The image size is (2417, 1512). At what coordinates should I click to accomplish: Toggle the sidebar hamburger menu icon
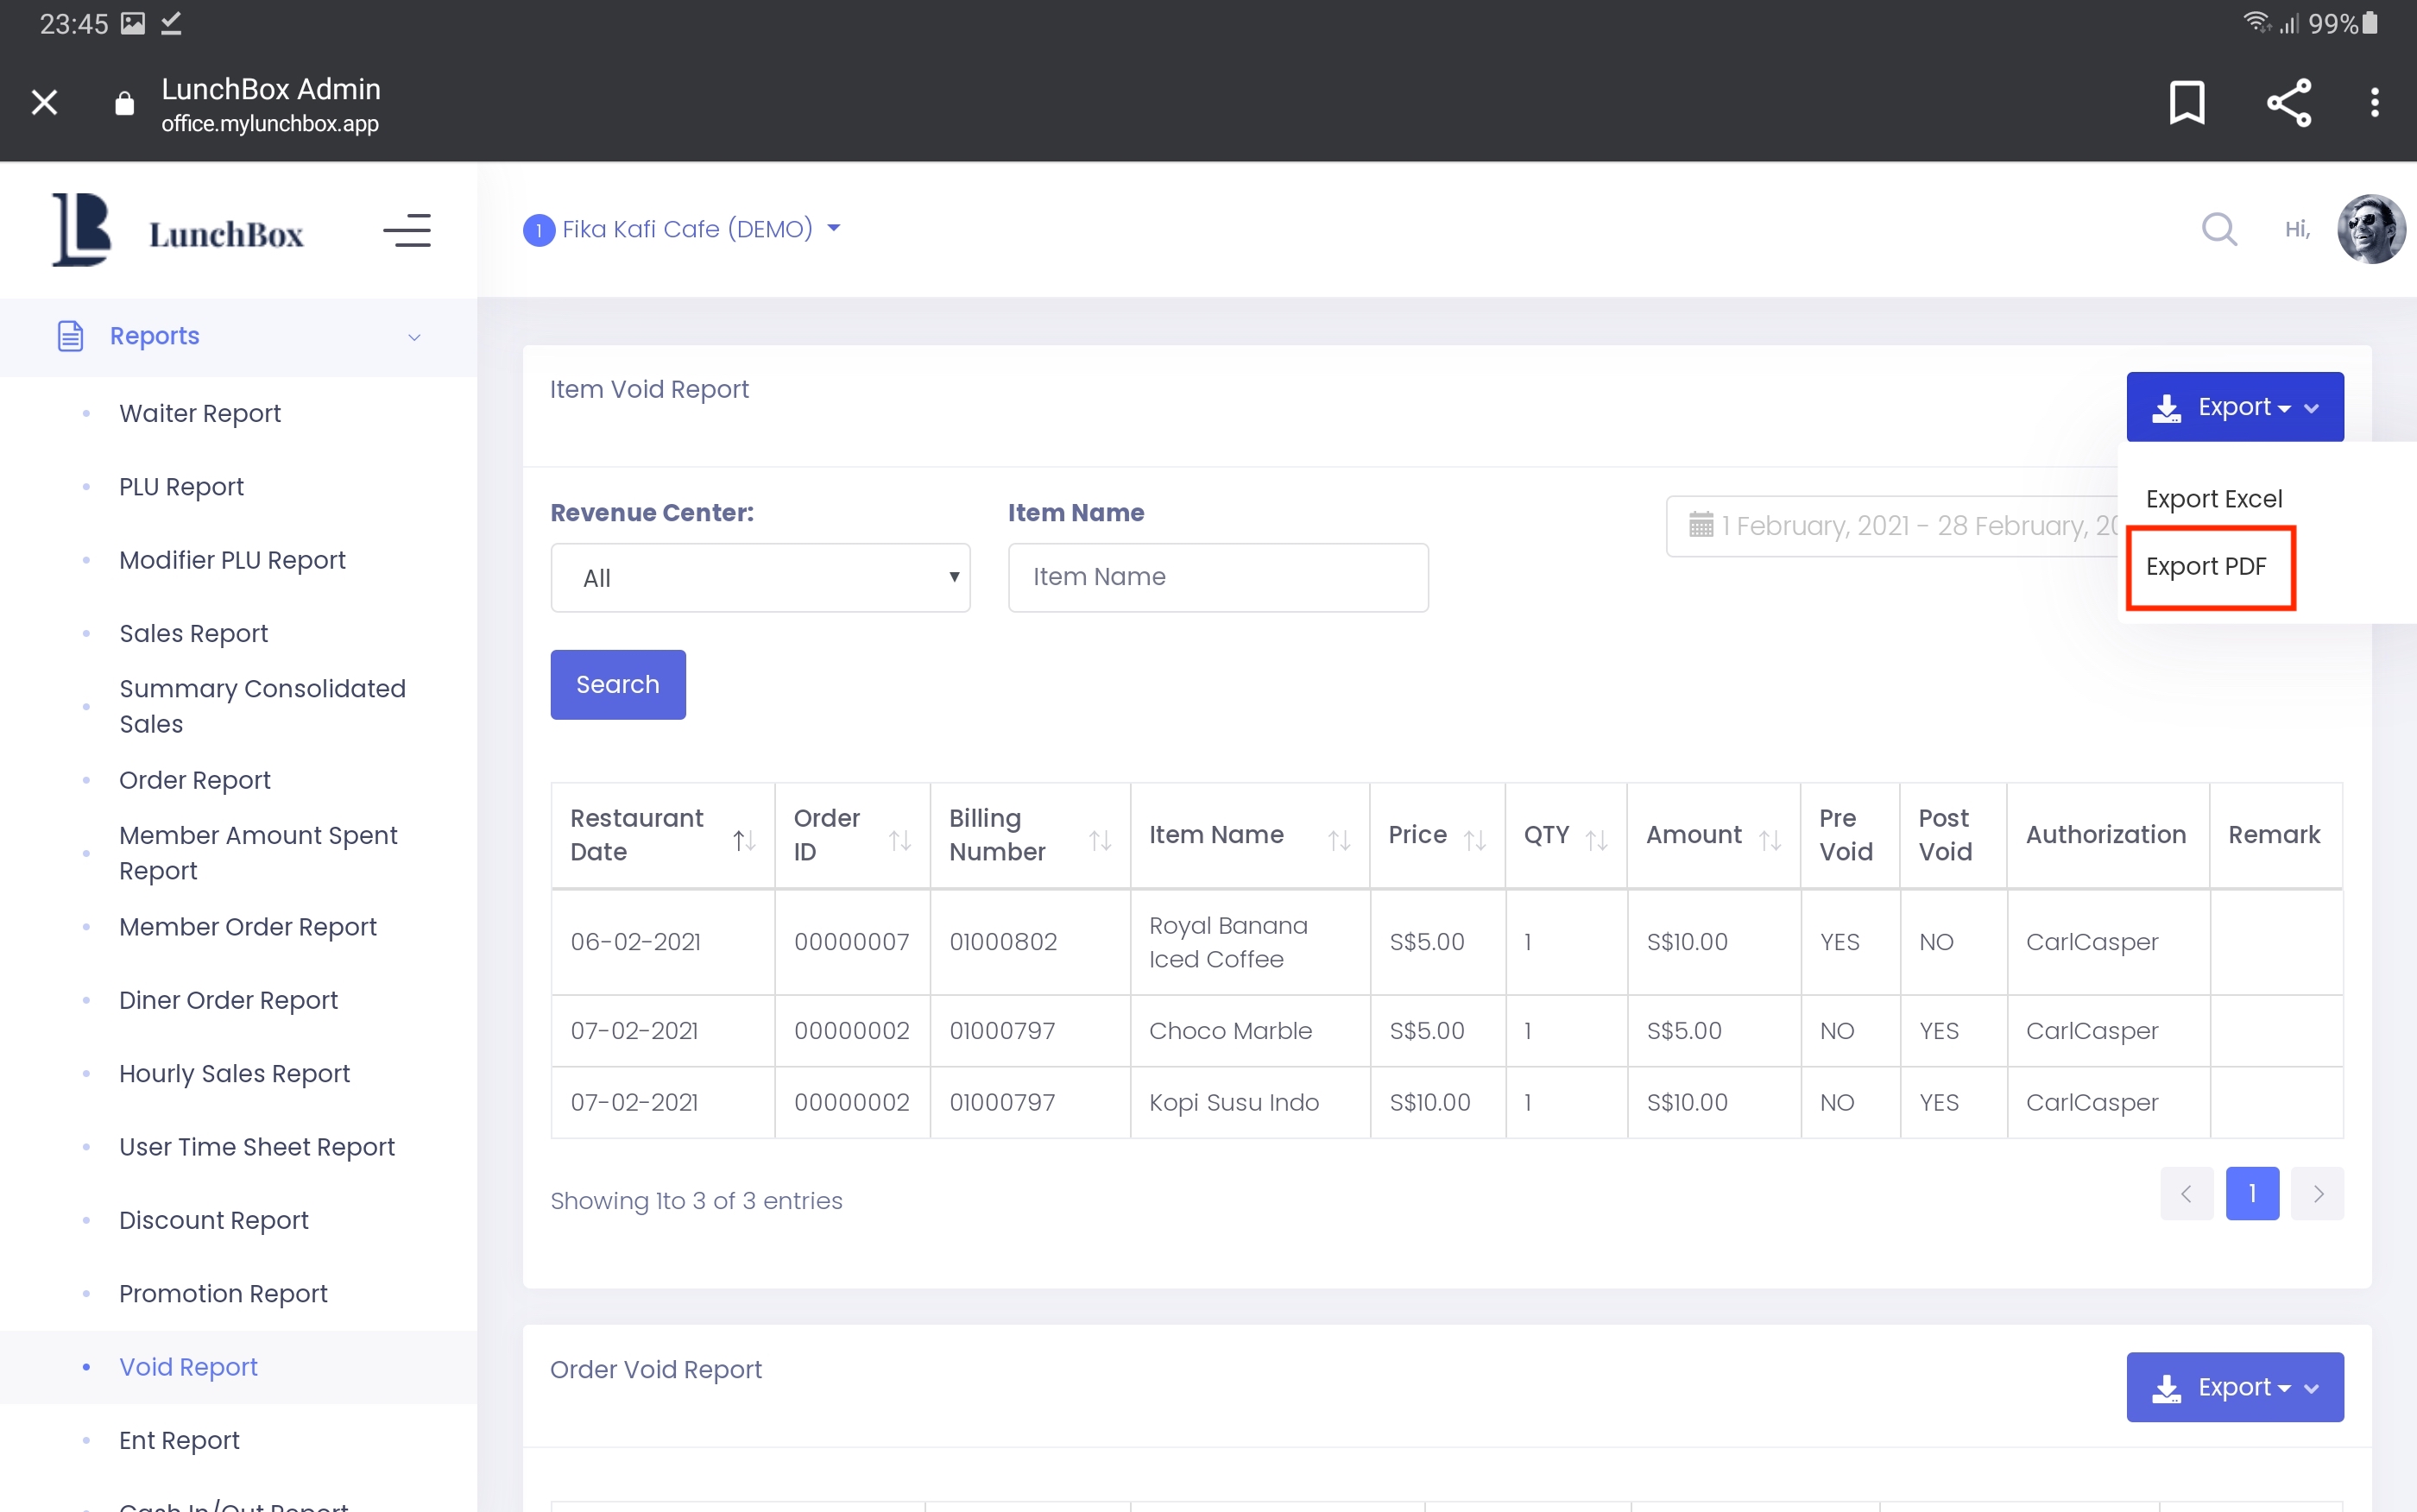407,231
